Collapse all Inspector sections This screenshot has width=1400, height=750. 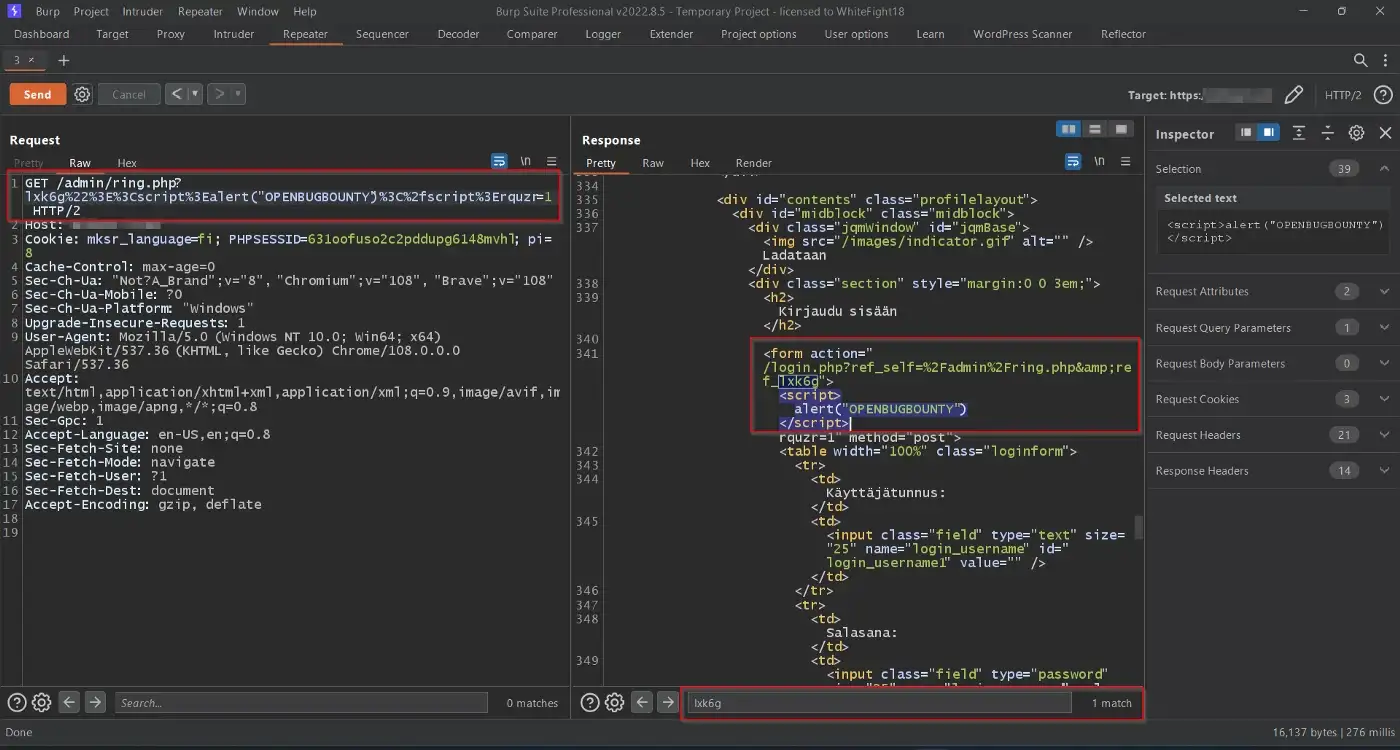(1327, 132)
